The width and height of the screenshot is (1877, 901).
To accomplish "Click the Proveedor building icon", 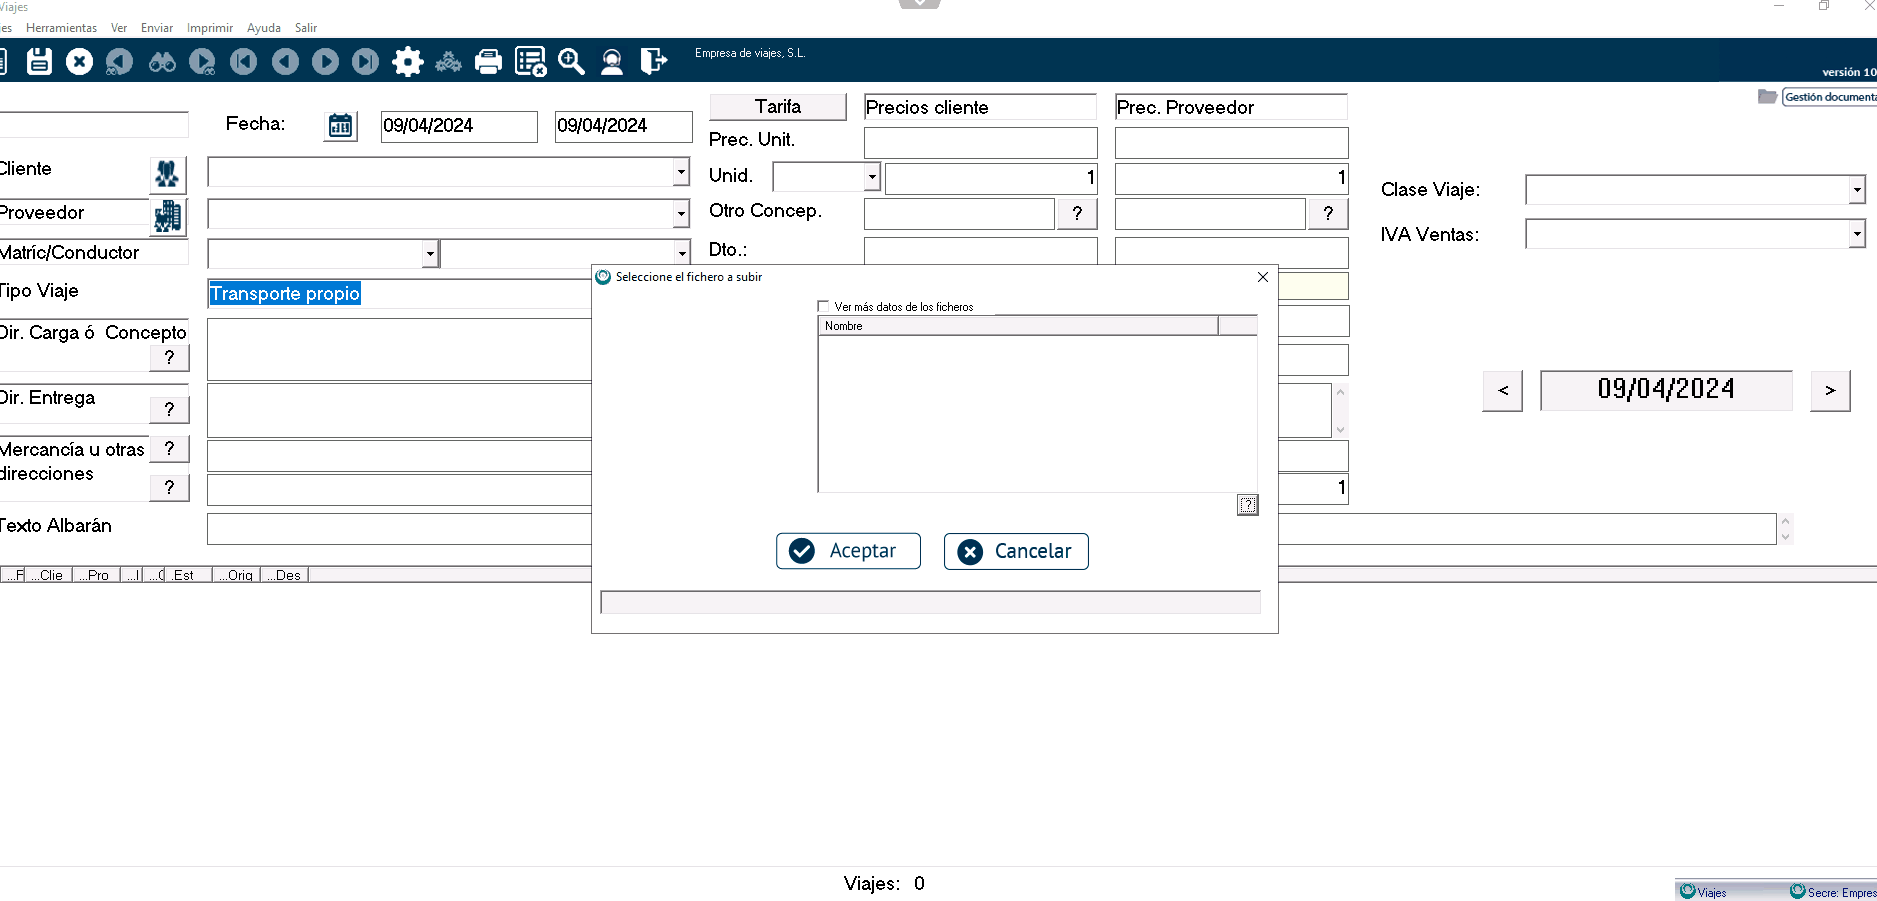I will [x=167, y=216].
